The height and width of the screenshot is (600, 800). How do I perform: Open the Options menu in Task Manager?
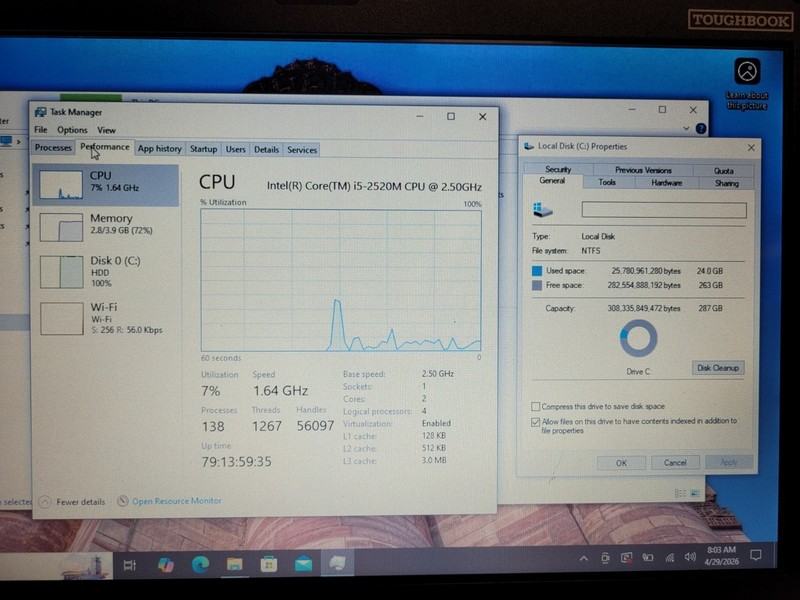[72, 130]
